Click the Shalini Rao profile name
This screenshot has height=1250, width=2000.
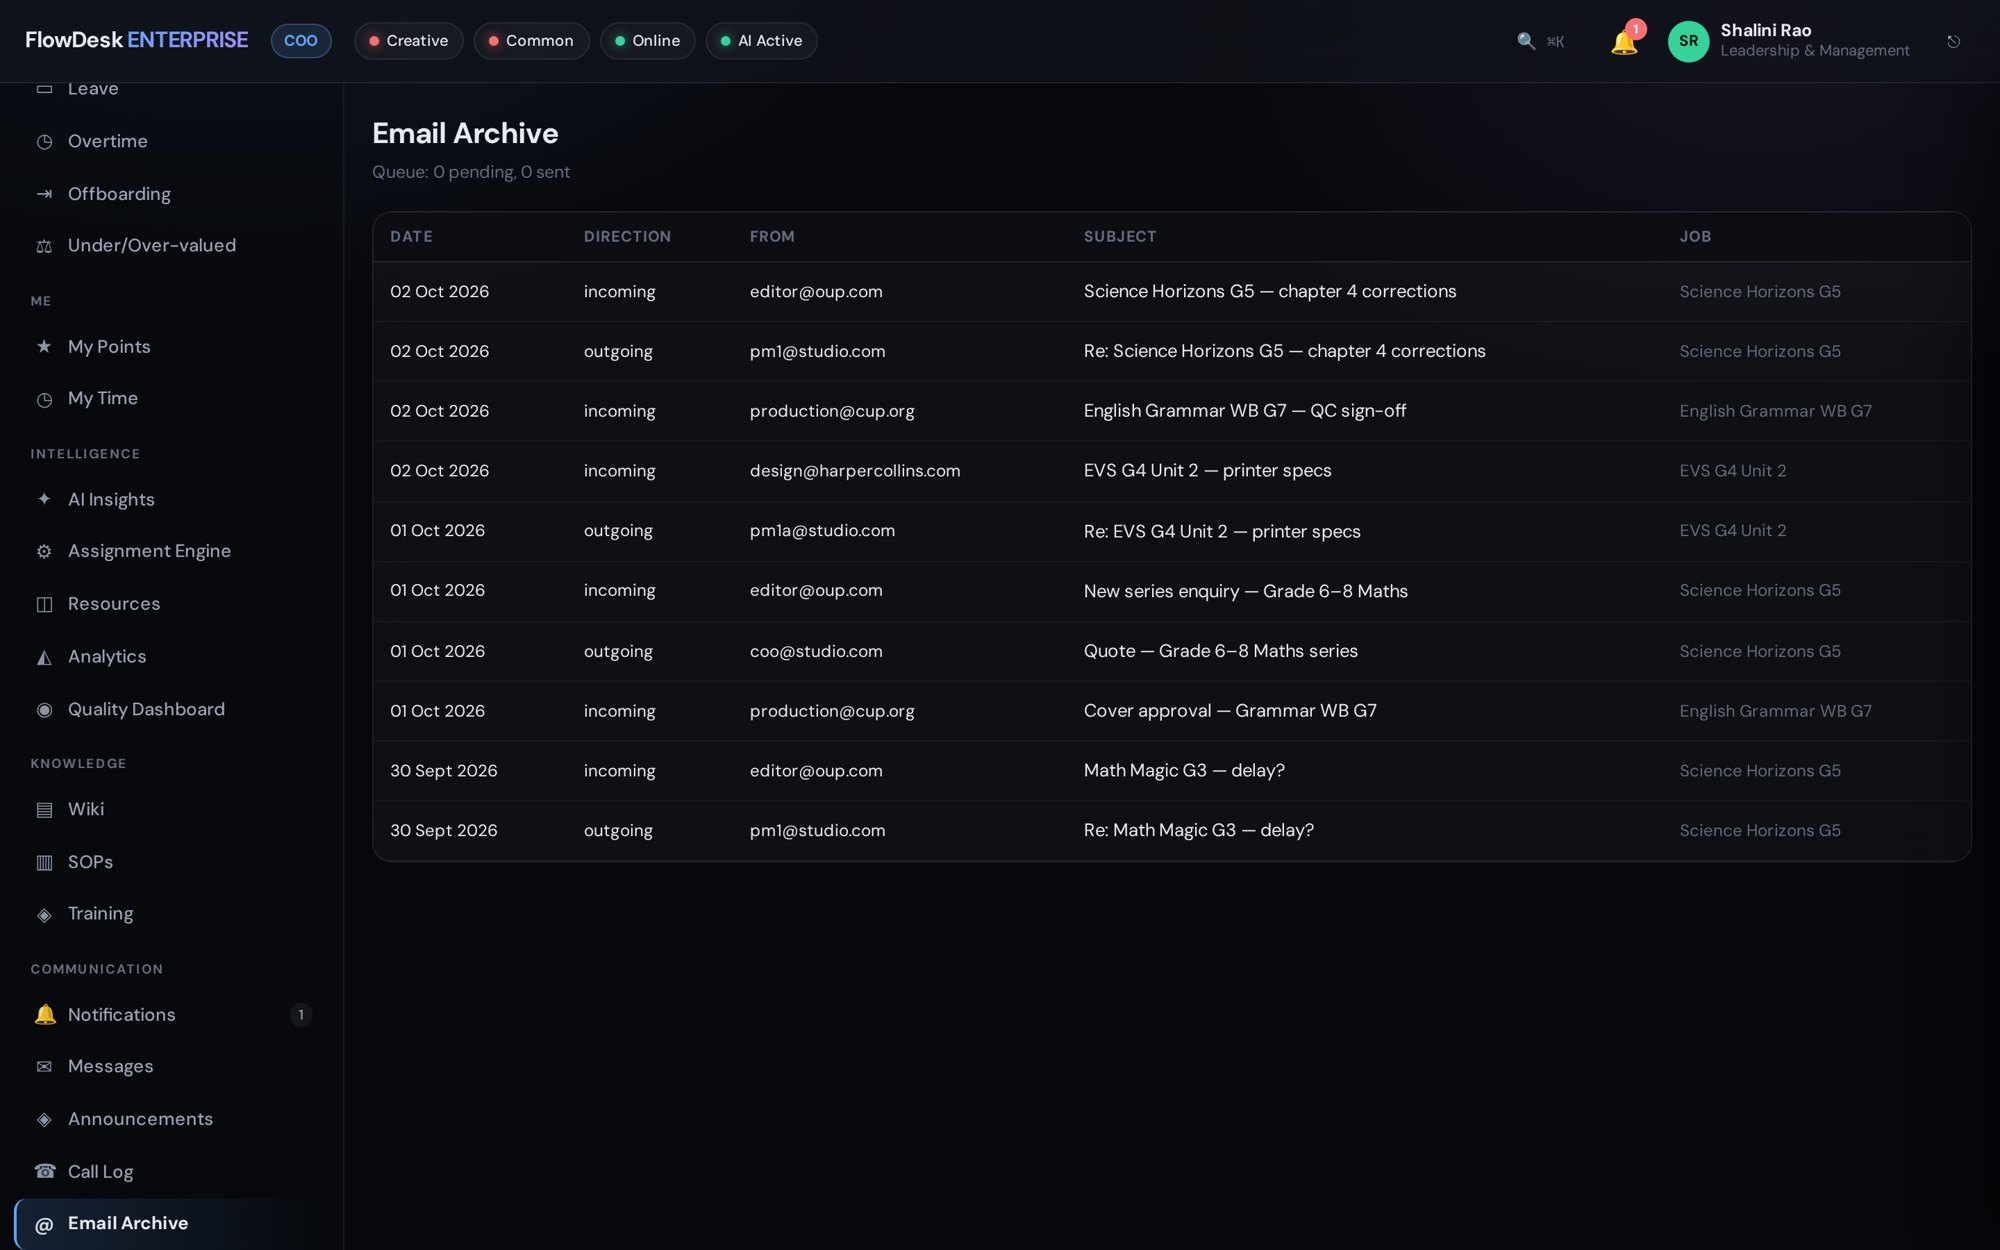pos(1766,30)
